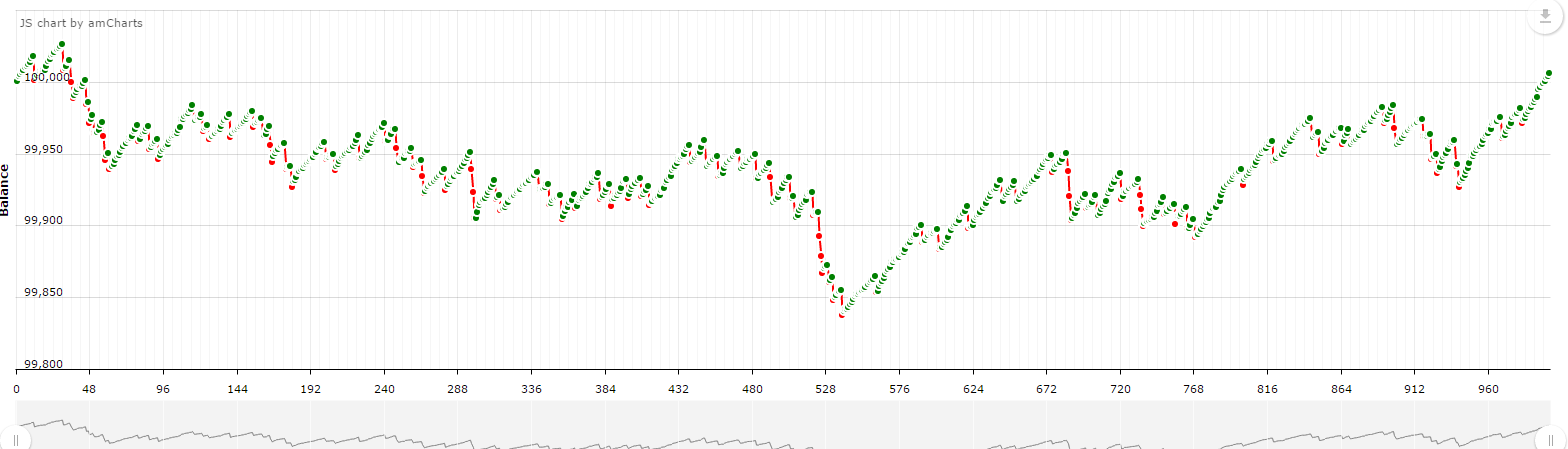Click the 100,000 value axis label

click(x=47, y=77)
